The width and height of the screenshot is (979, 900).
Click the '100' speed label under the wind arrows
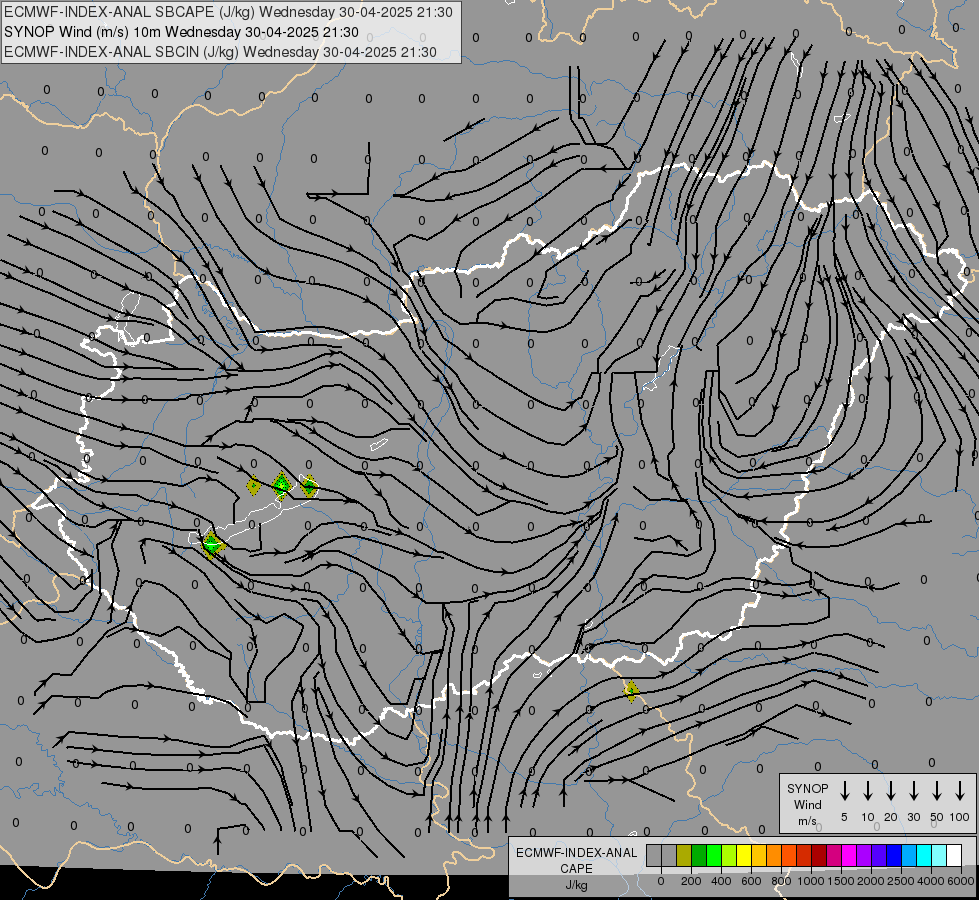tap(960, 817)
